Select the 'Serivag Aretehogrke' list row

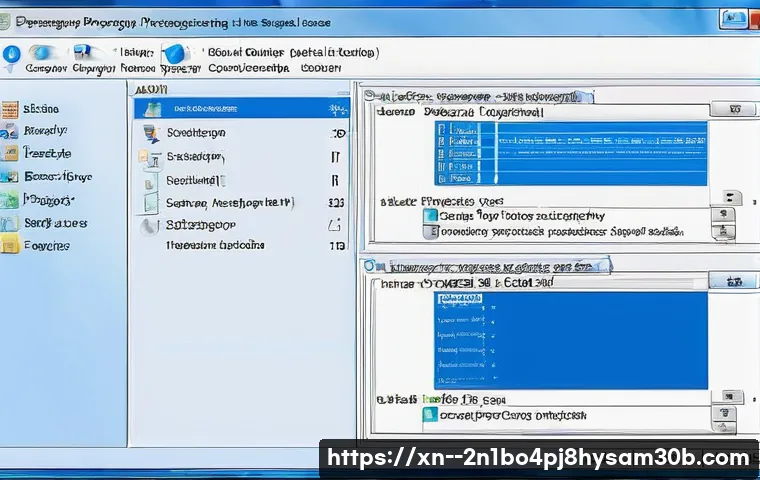click(x=241, y=203)
